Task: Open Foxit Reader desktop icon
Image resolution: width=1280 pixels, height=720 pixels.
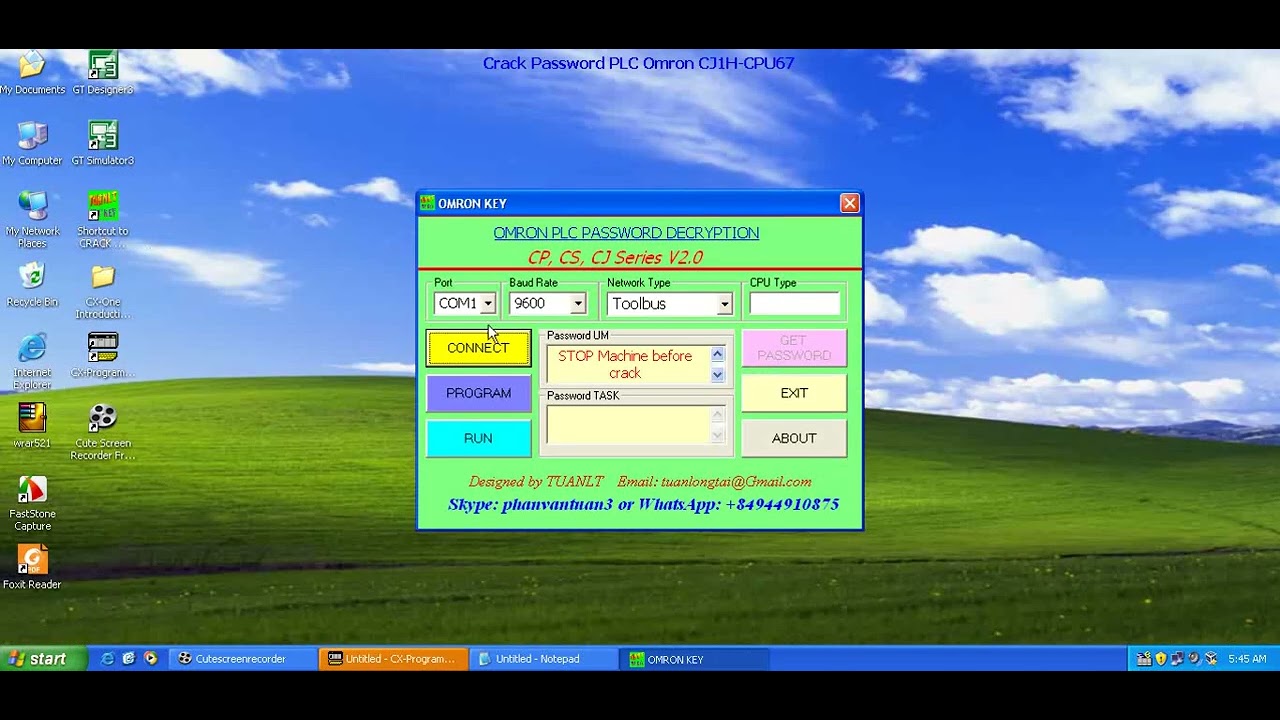Action: (x=32, y=567)
